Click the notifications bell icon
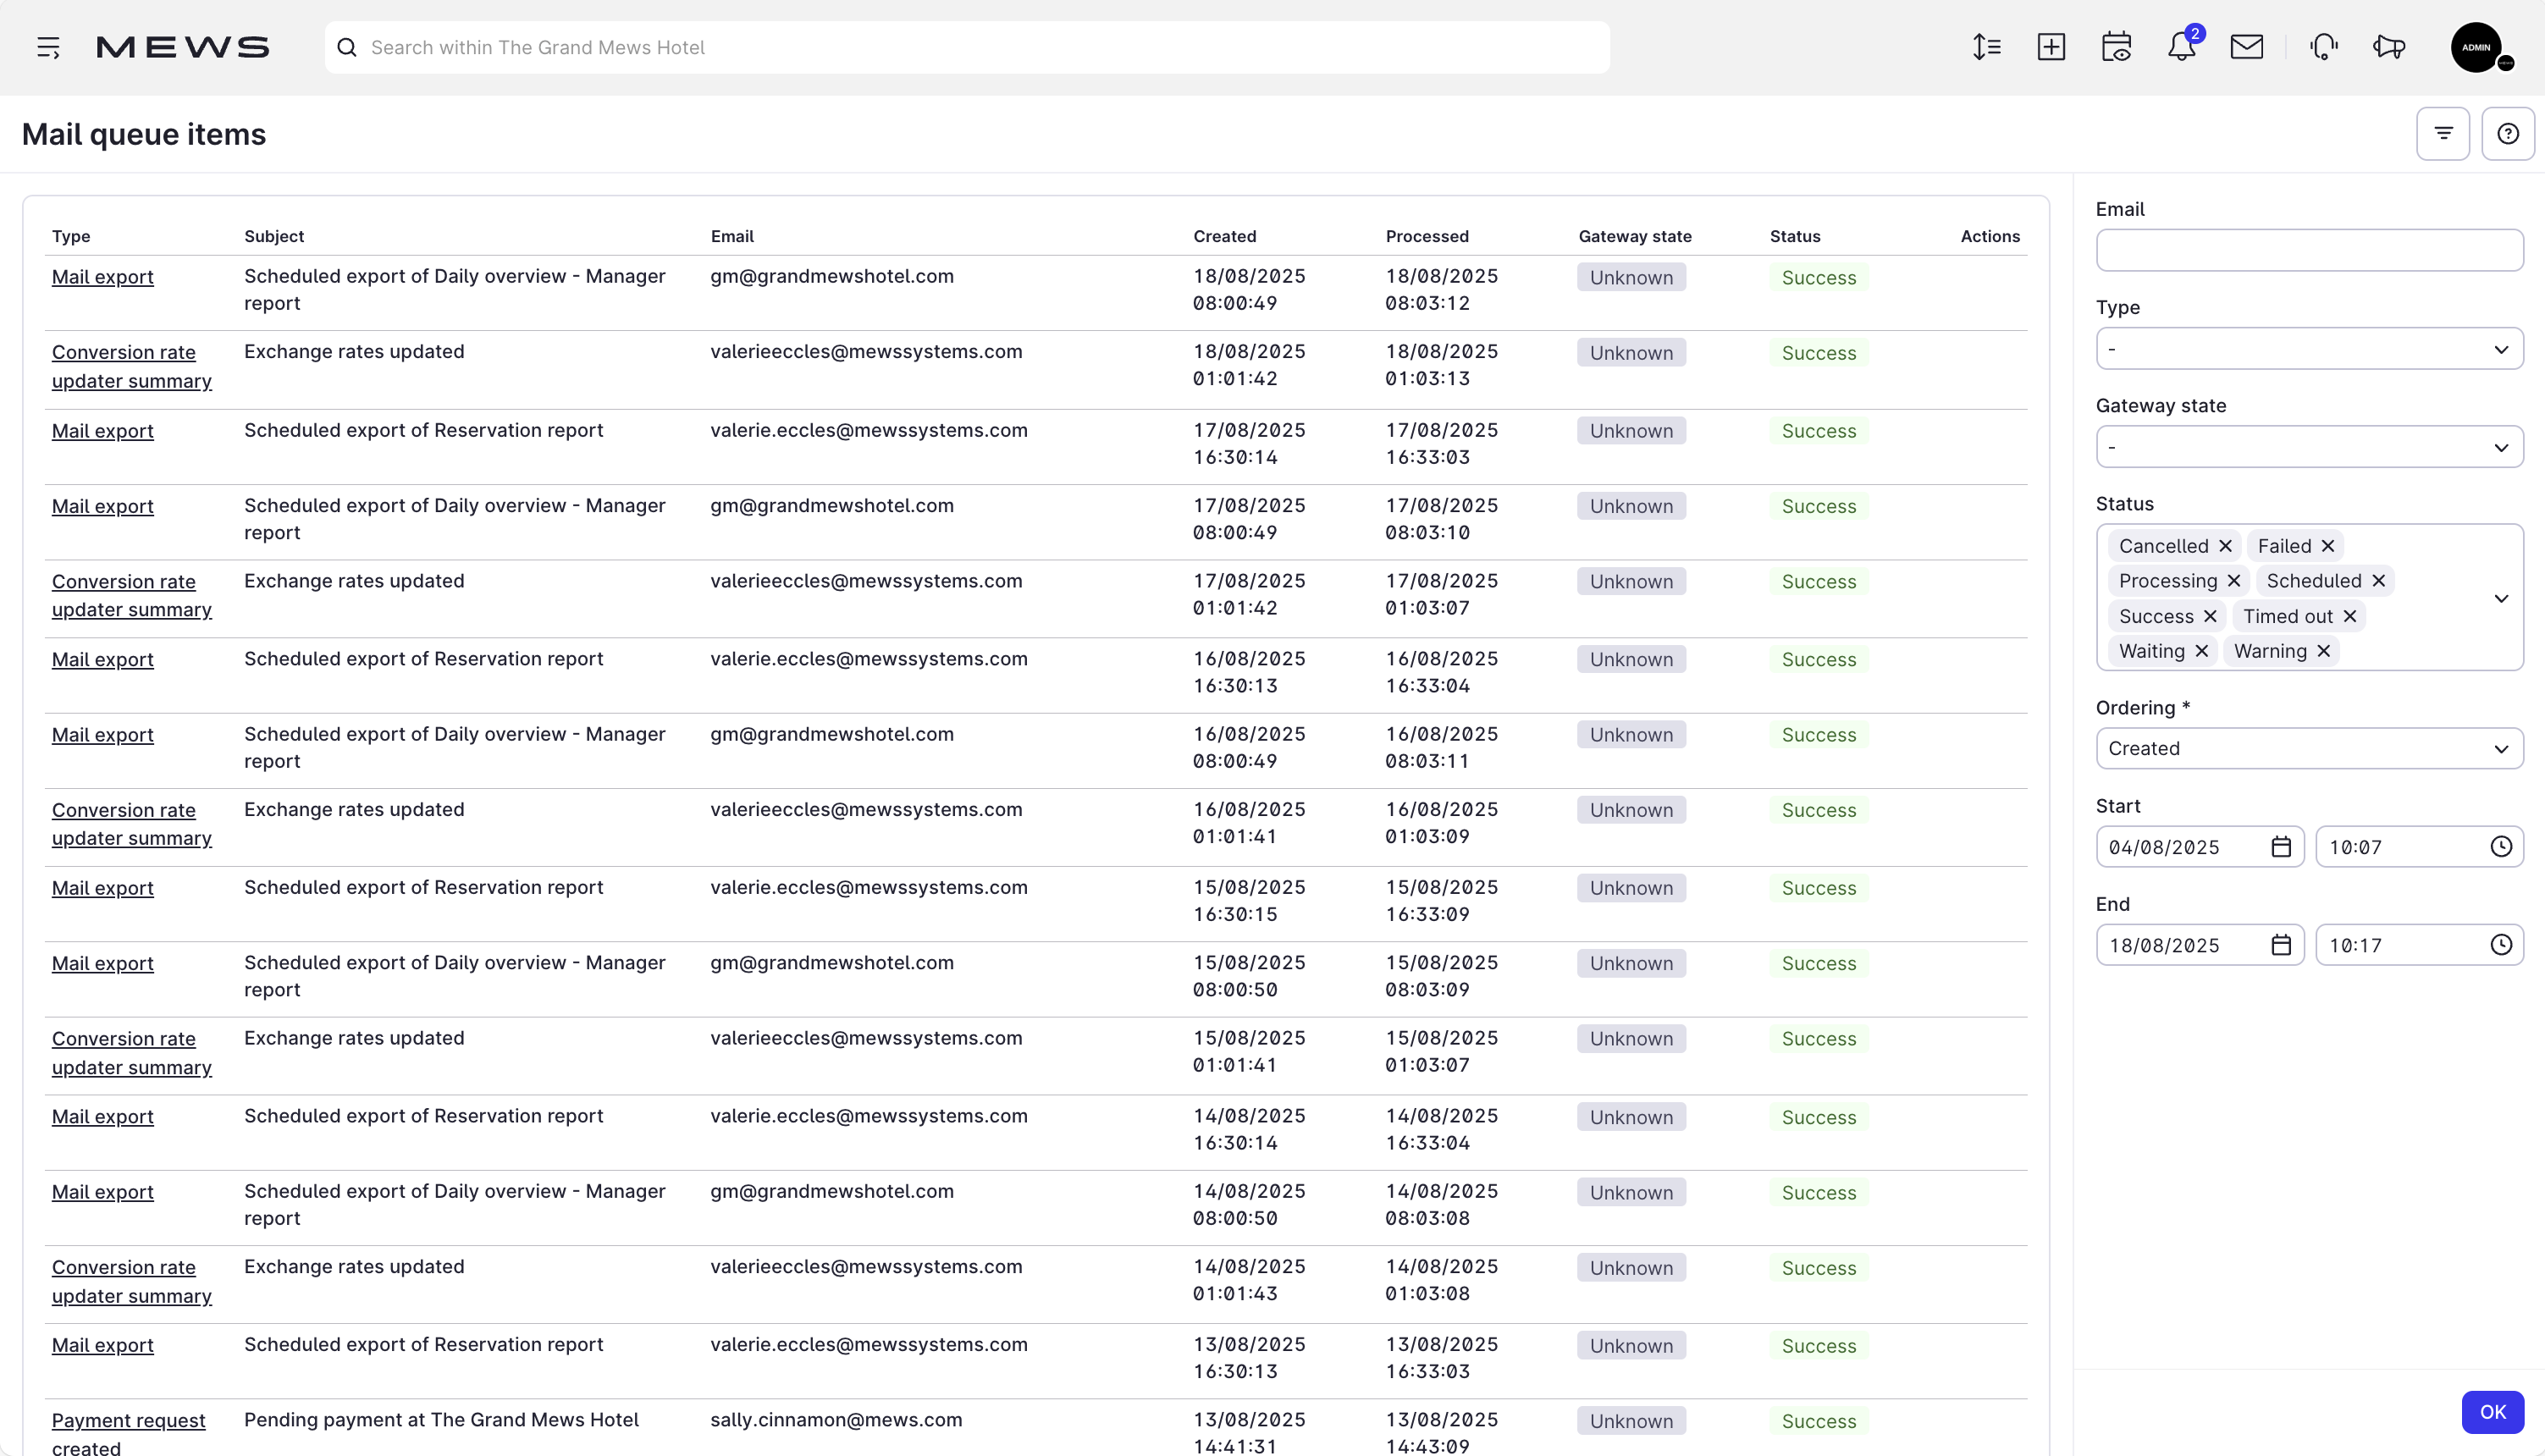The width and height of the screenshot is (2545, 1456). (2181, 47)
